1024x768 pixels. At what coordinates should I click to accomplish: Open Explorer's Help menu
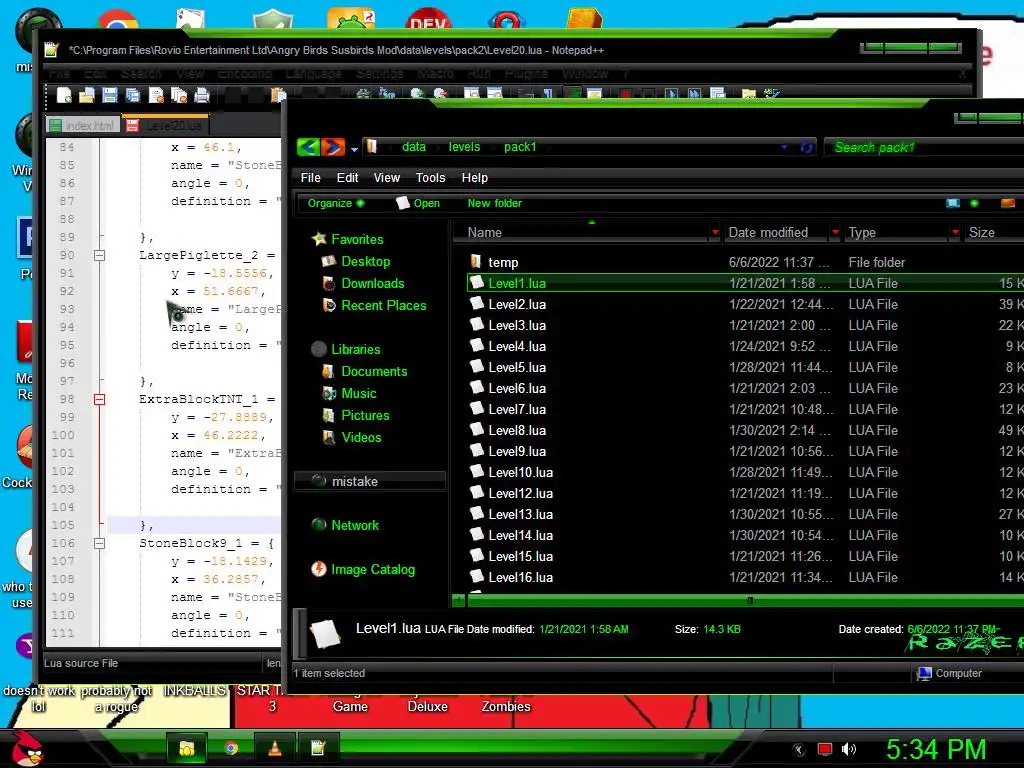pos(475,178)
